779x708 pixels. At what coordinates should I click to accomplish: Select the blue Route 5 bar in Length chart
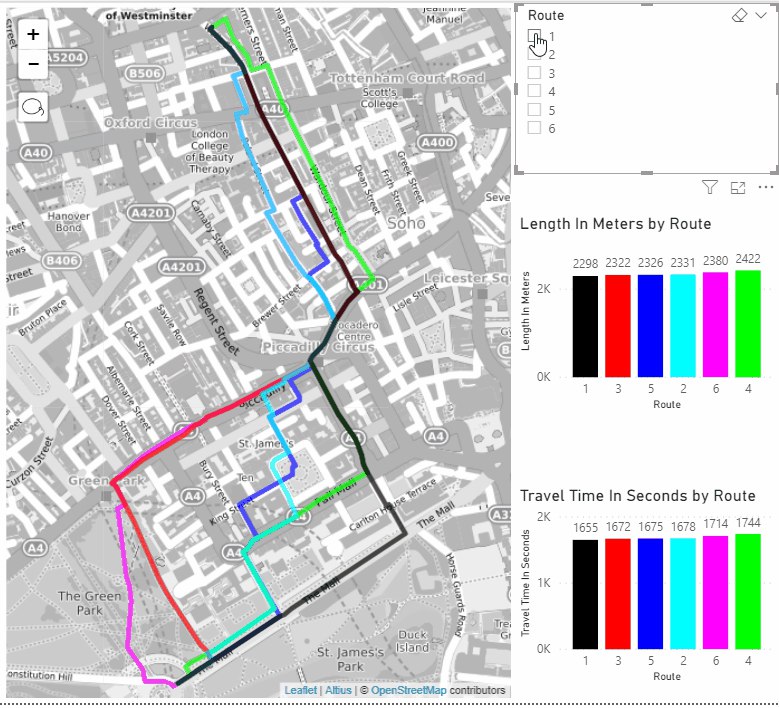650,326
